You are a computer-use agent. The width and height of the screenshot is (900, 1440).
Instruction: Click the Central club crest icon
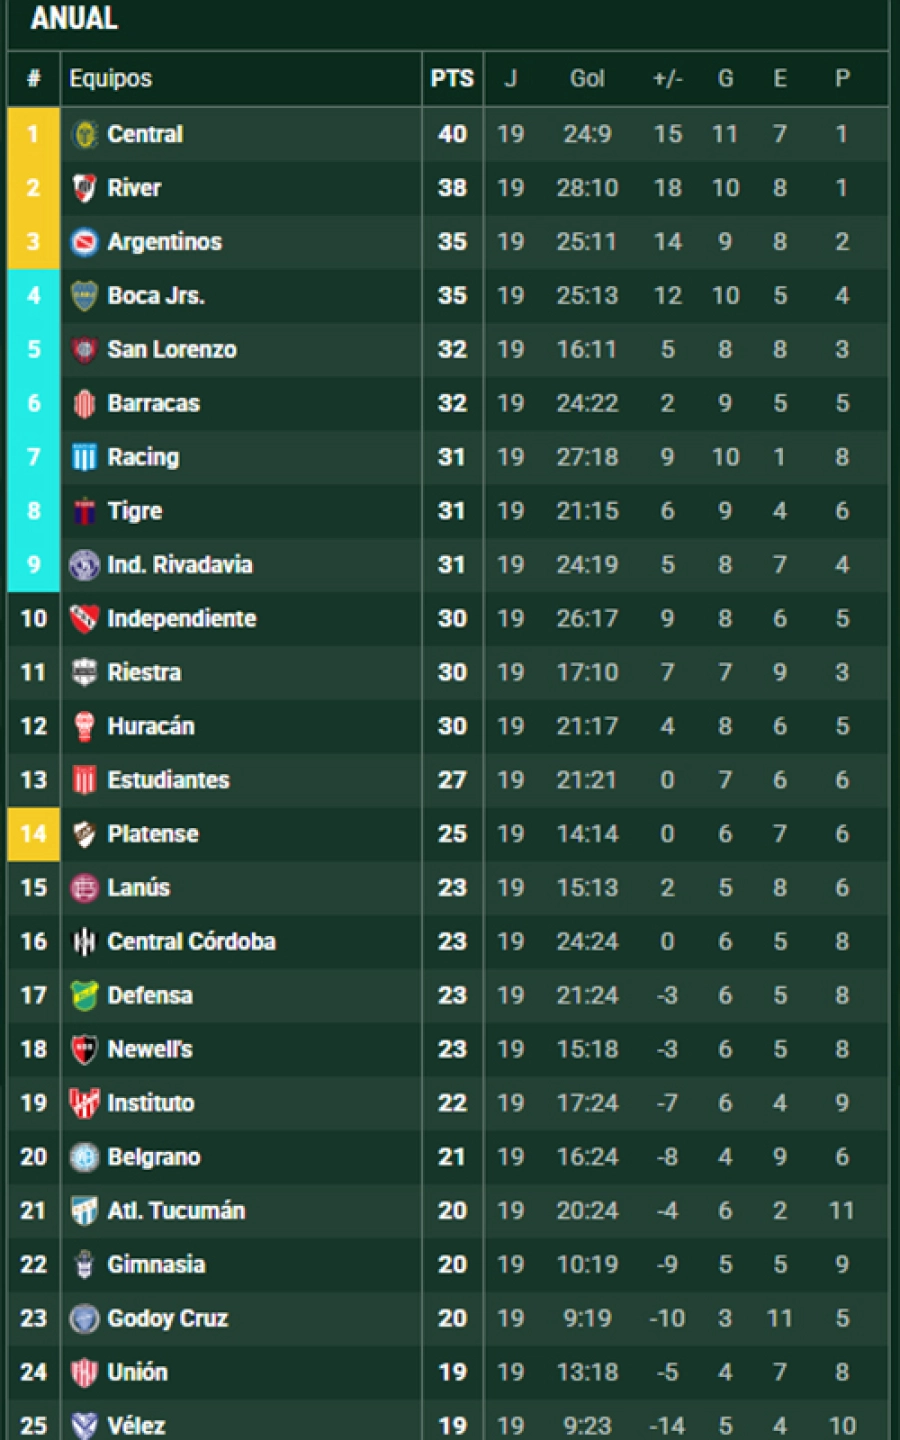pos(84,134)
